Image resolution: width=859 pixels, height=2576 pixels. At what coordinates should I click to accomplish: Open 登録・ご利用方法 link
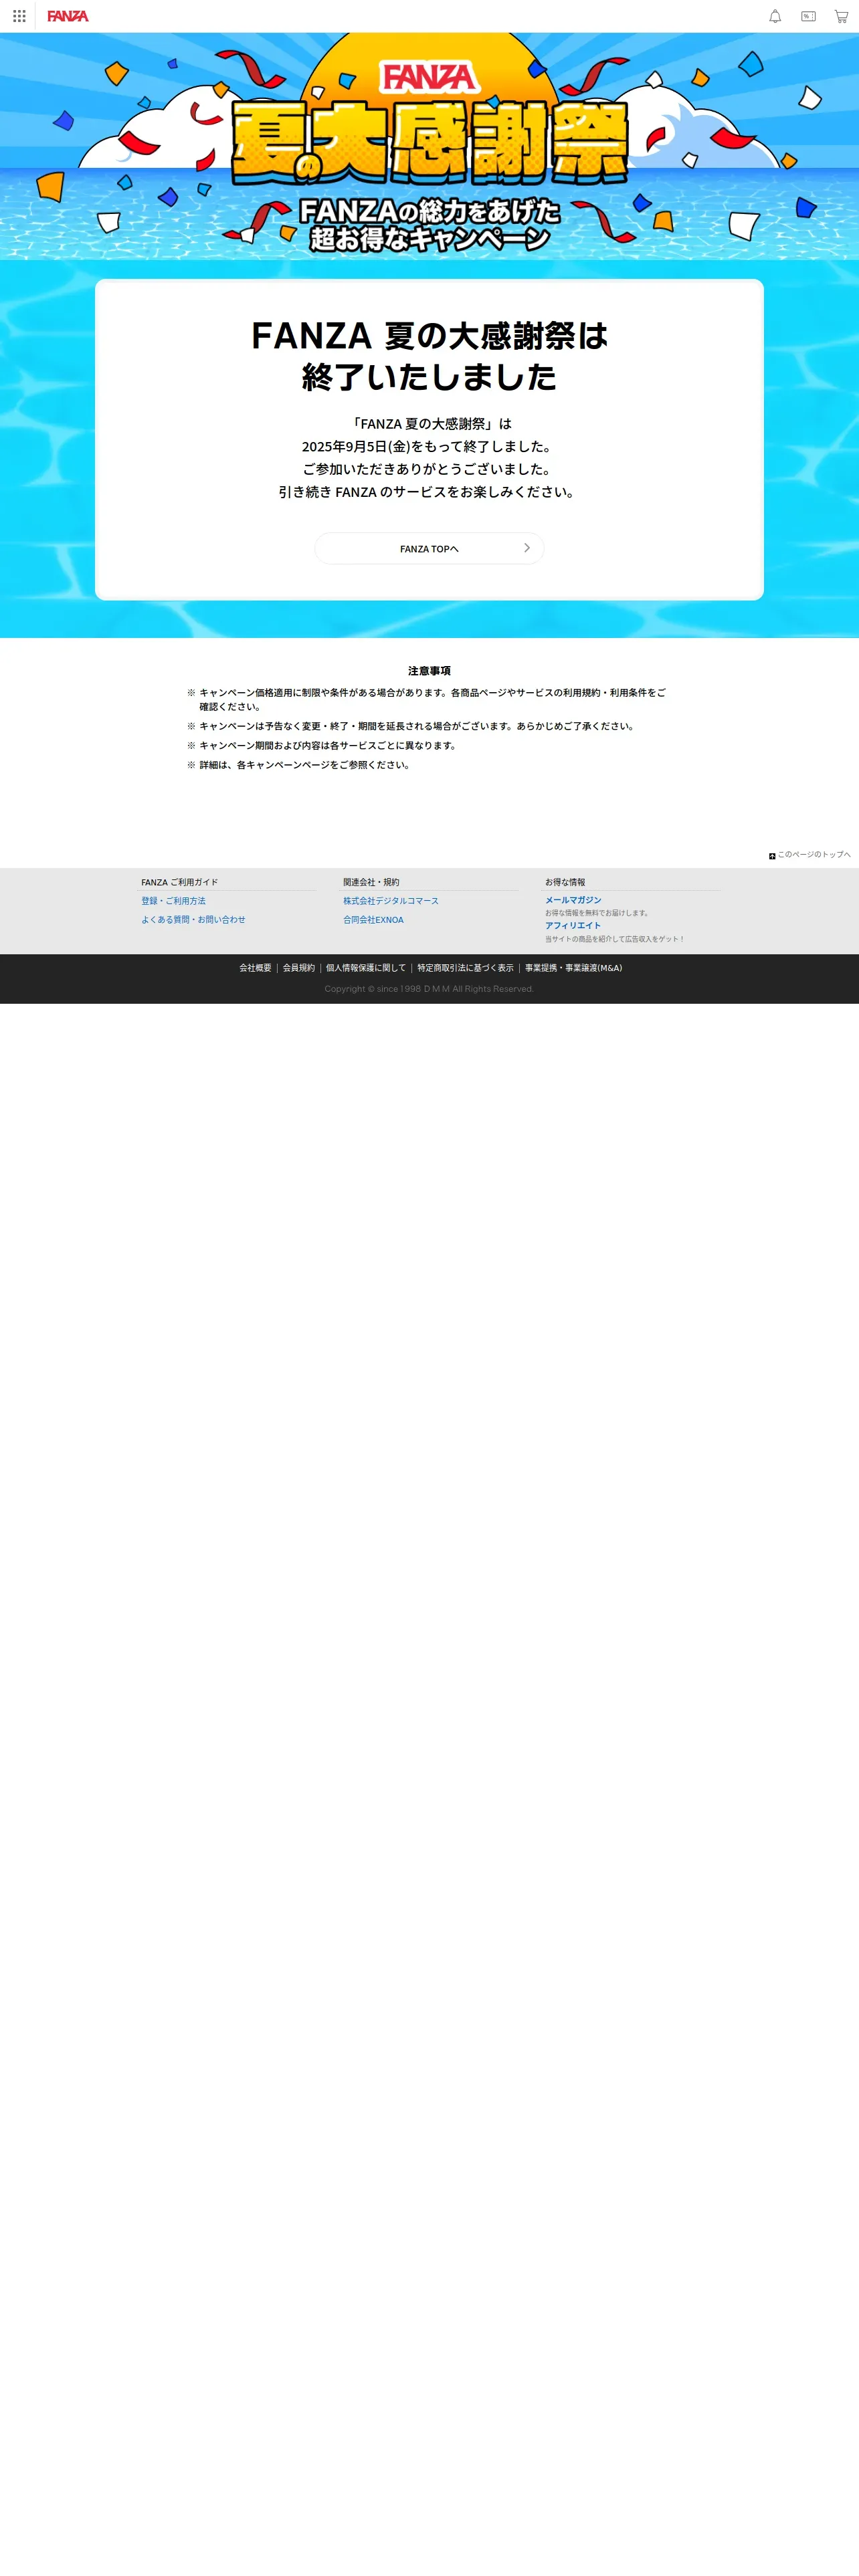tap(173, 901)
